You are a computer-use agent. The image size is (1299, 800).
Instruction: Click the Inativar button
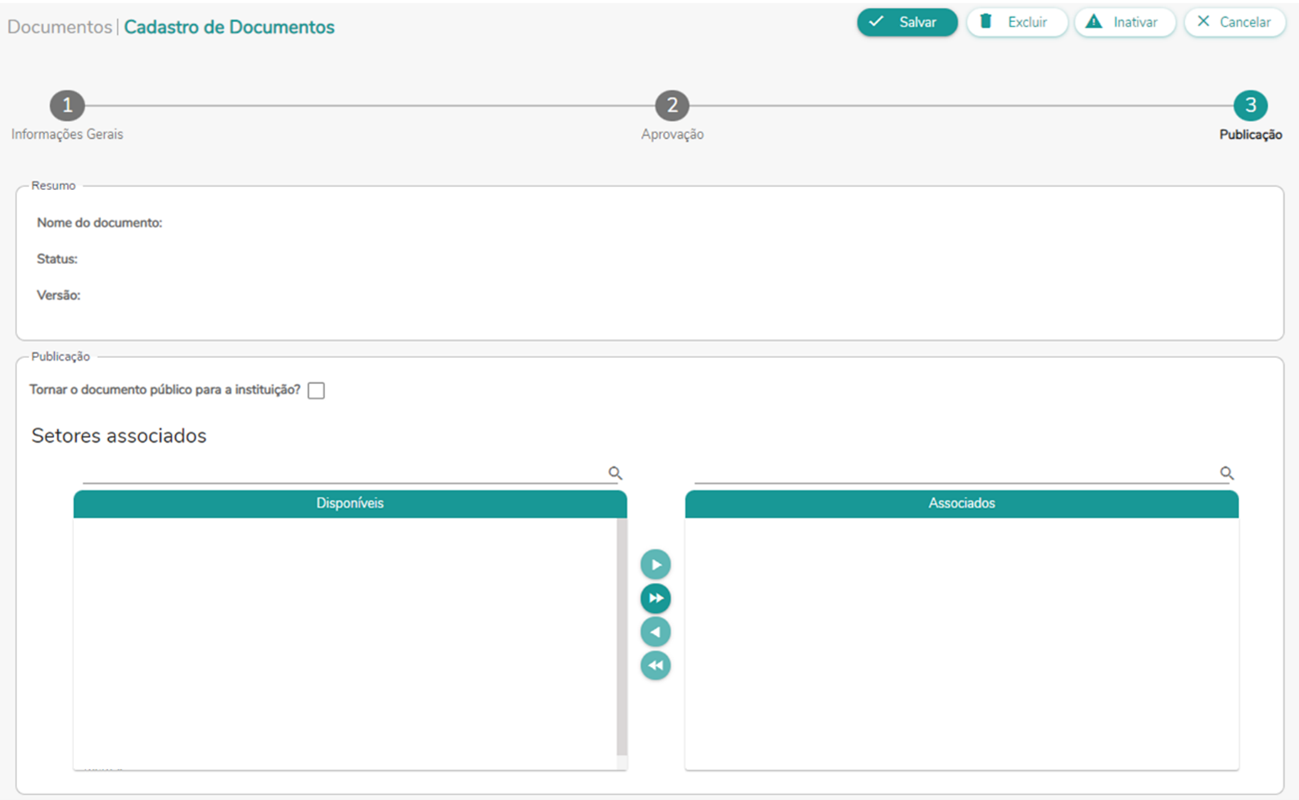click(1125, 22)
